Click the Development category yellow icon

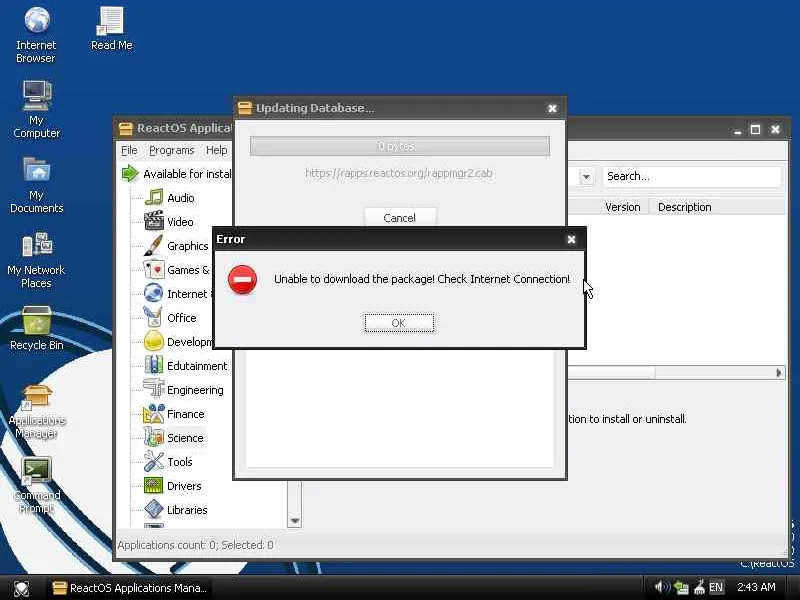click(x=154, y=341)
